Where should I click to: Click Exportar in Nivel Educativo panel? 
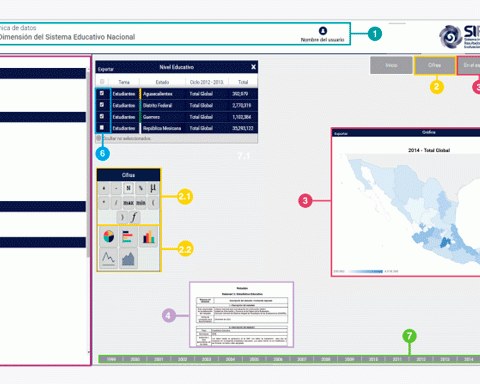point(106,69)
